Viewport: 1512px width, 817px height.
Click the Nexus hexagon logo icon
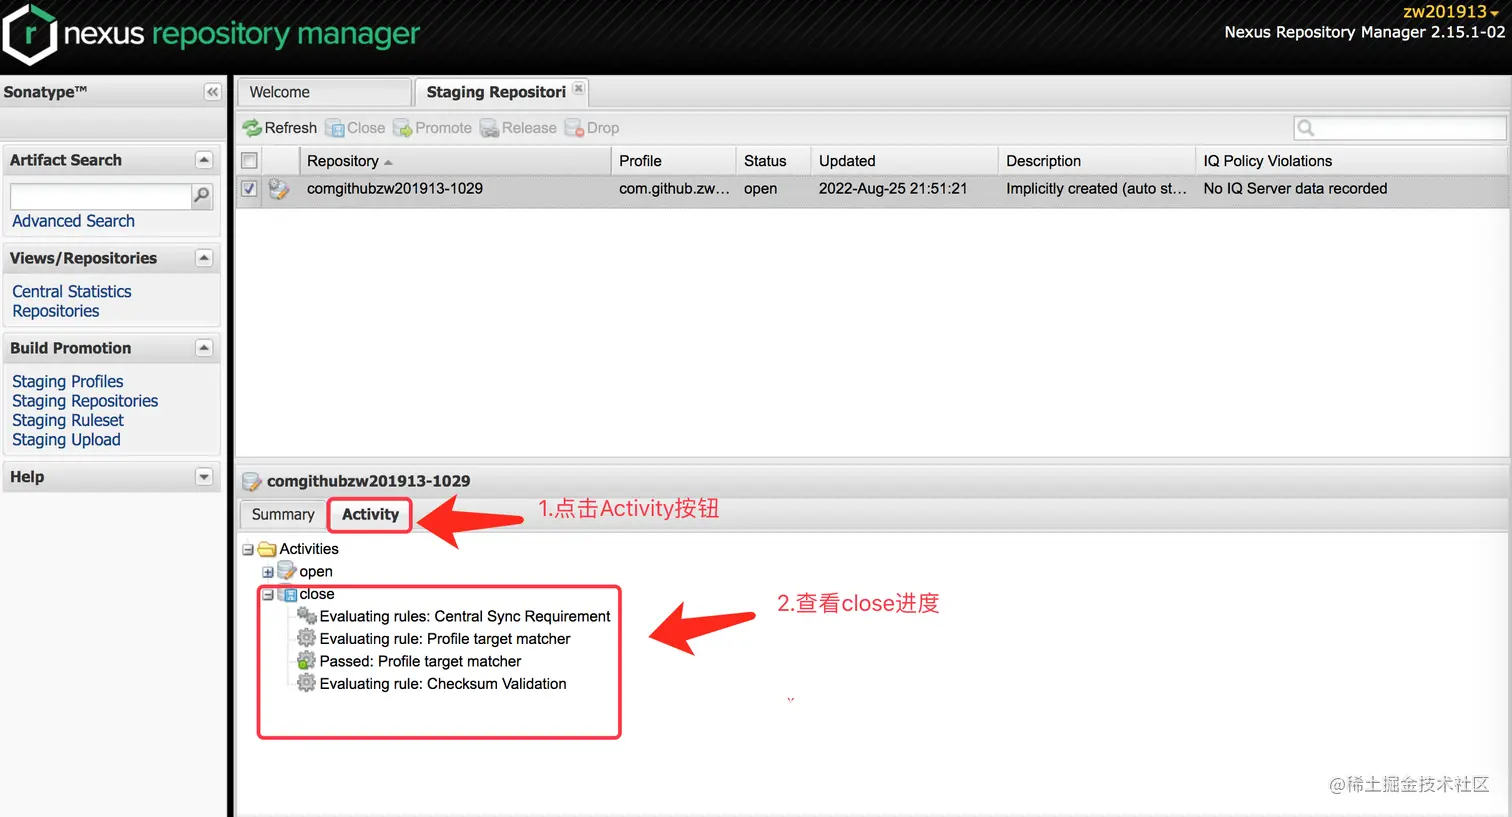29,34
